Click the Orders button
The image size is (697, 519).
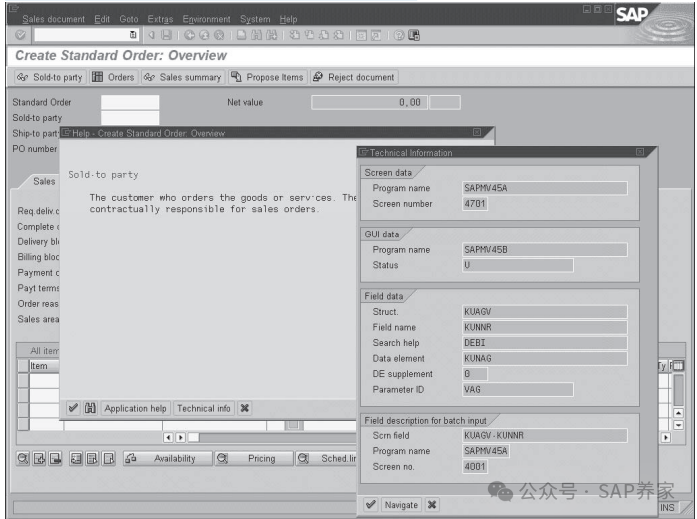[113, 77]
